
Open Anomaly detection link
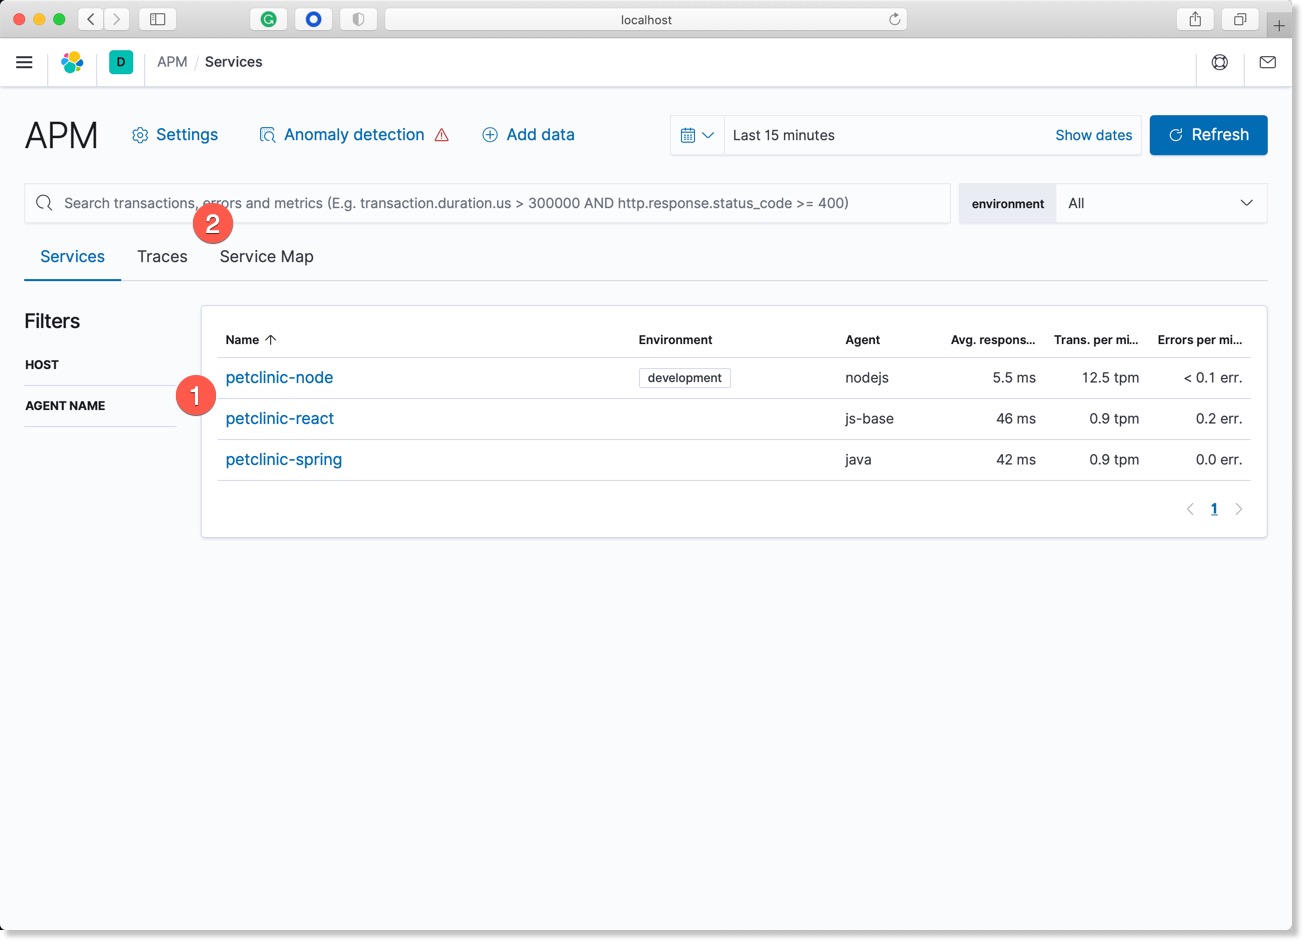point(354,135)
